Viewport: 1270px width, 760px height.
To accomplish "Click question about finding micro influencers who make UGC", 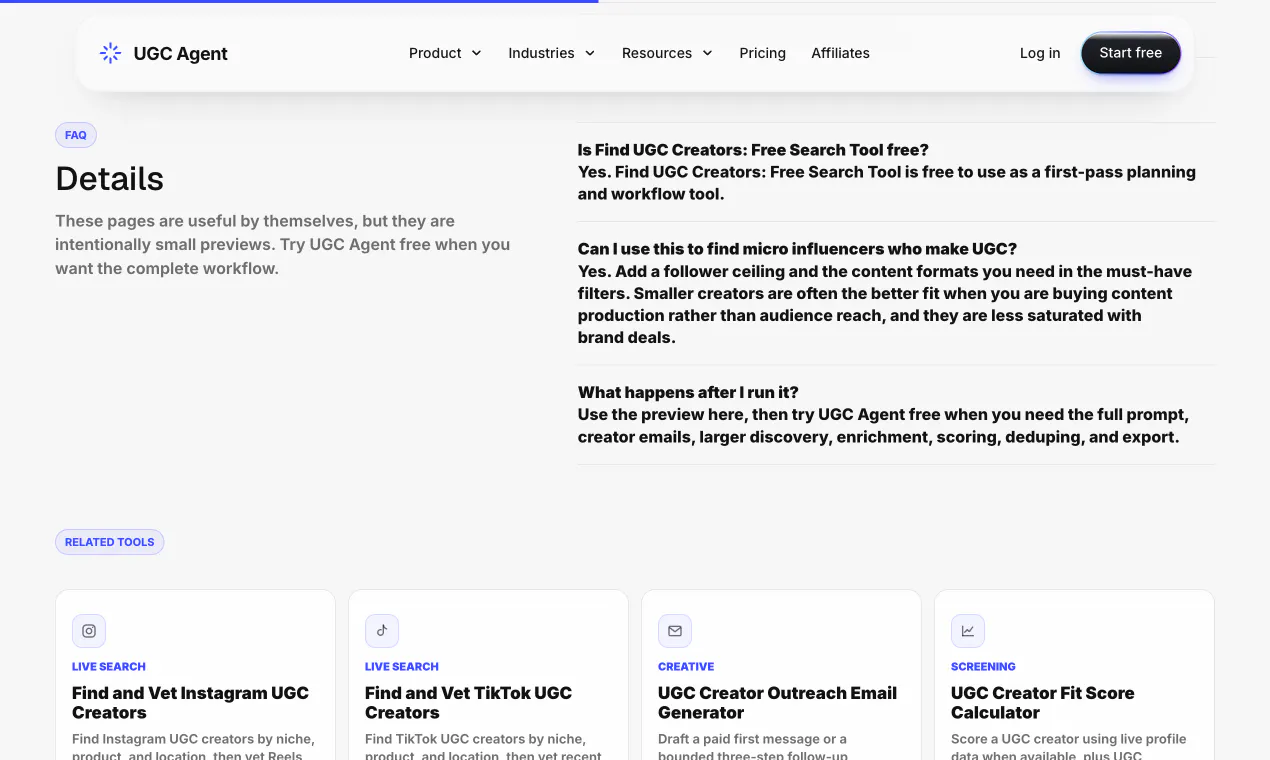I will [x=797, y=249].
